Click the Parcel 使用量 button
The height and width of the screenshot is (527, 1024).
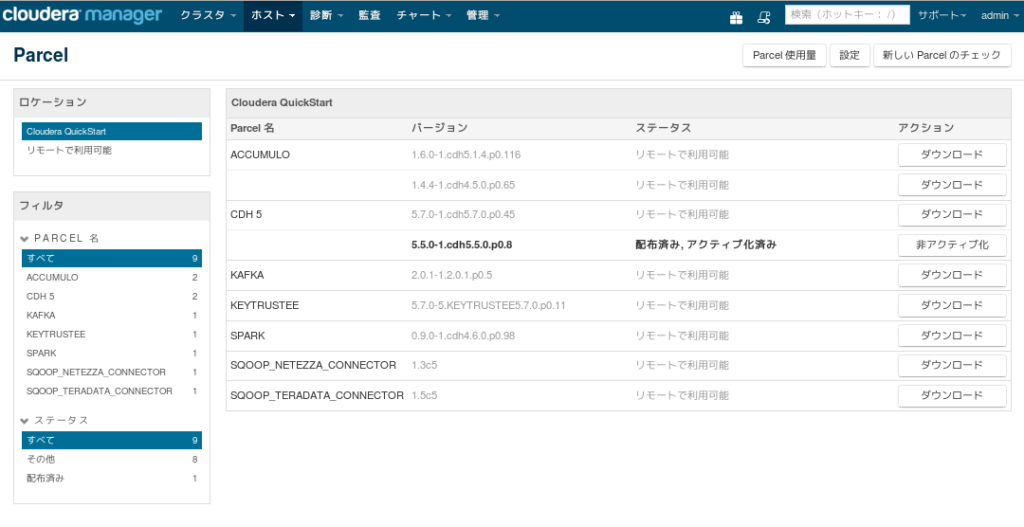(784, 56)
